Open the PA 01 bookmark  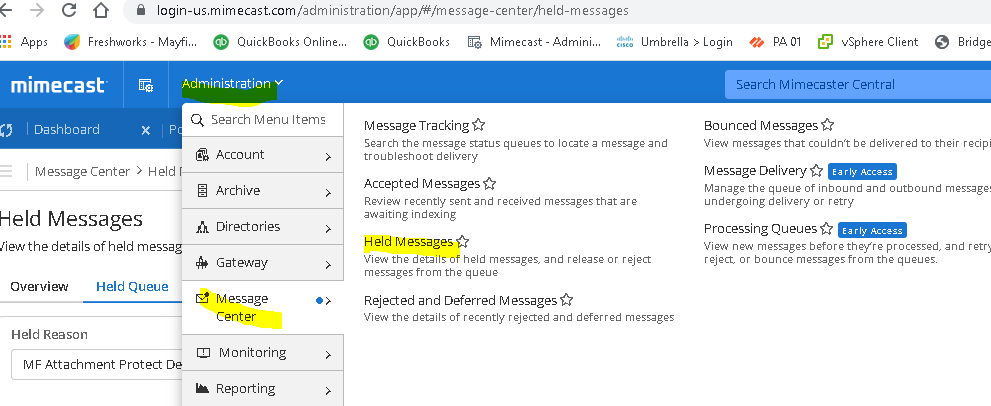click(x=775, y=42)
